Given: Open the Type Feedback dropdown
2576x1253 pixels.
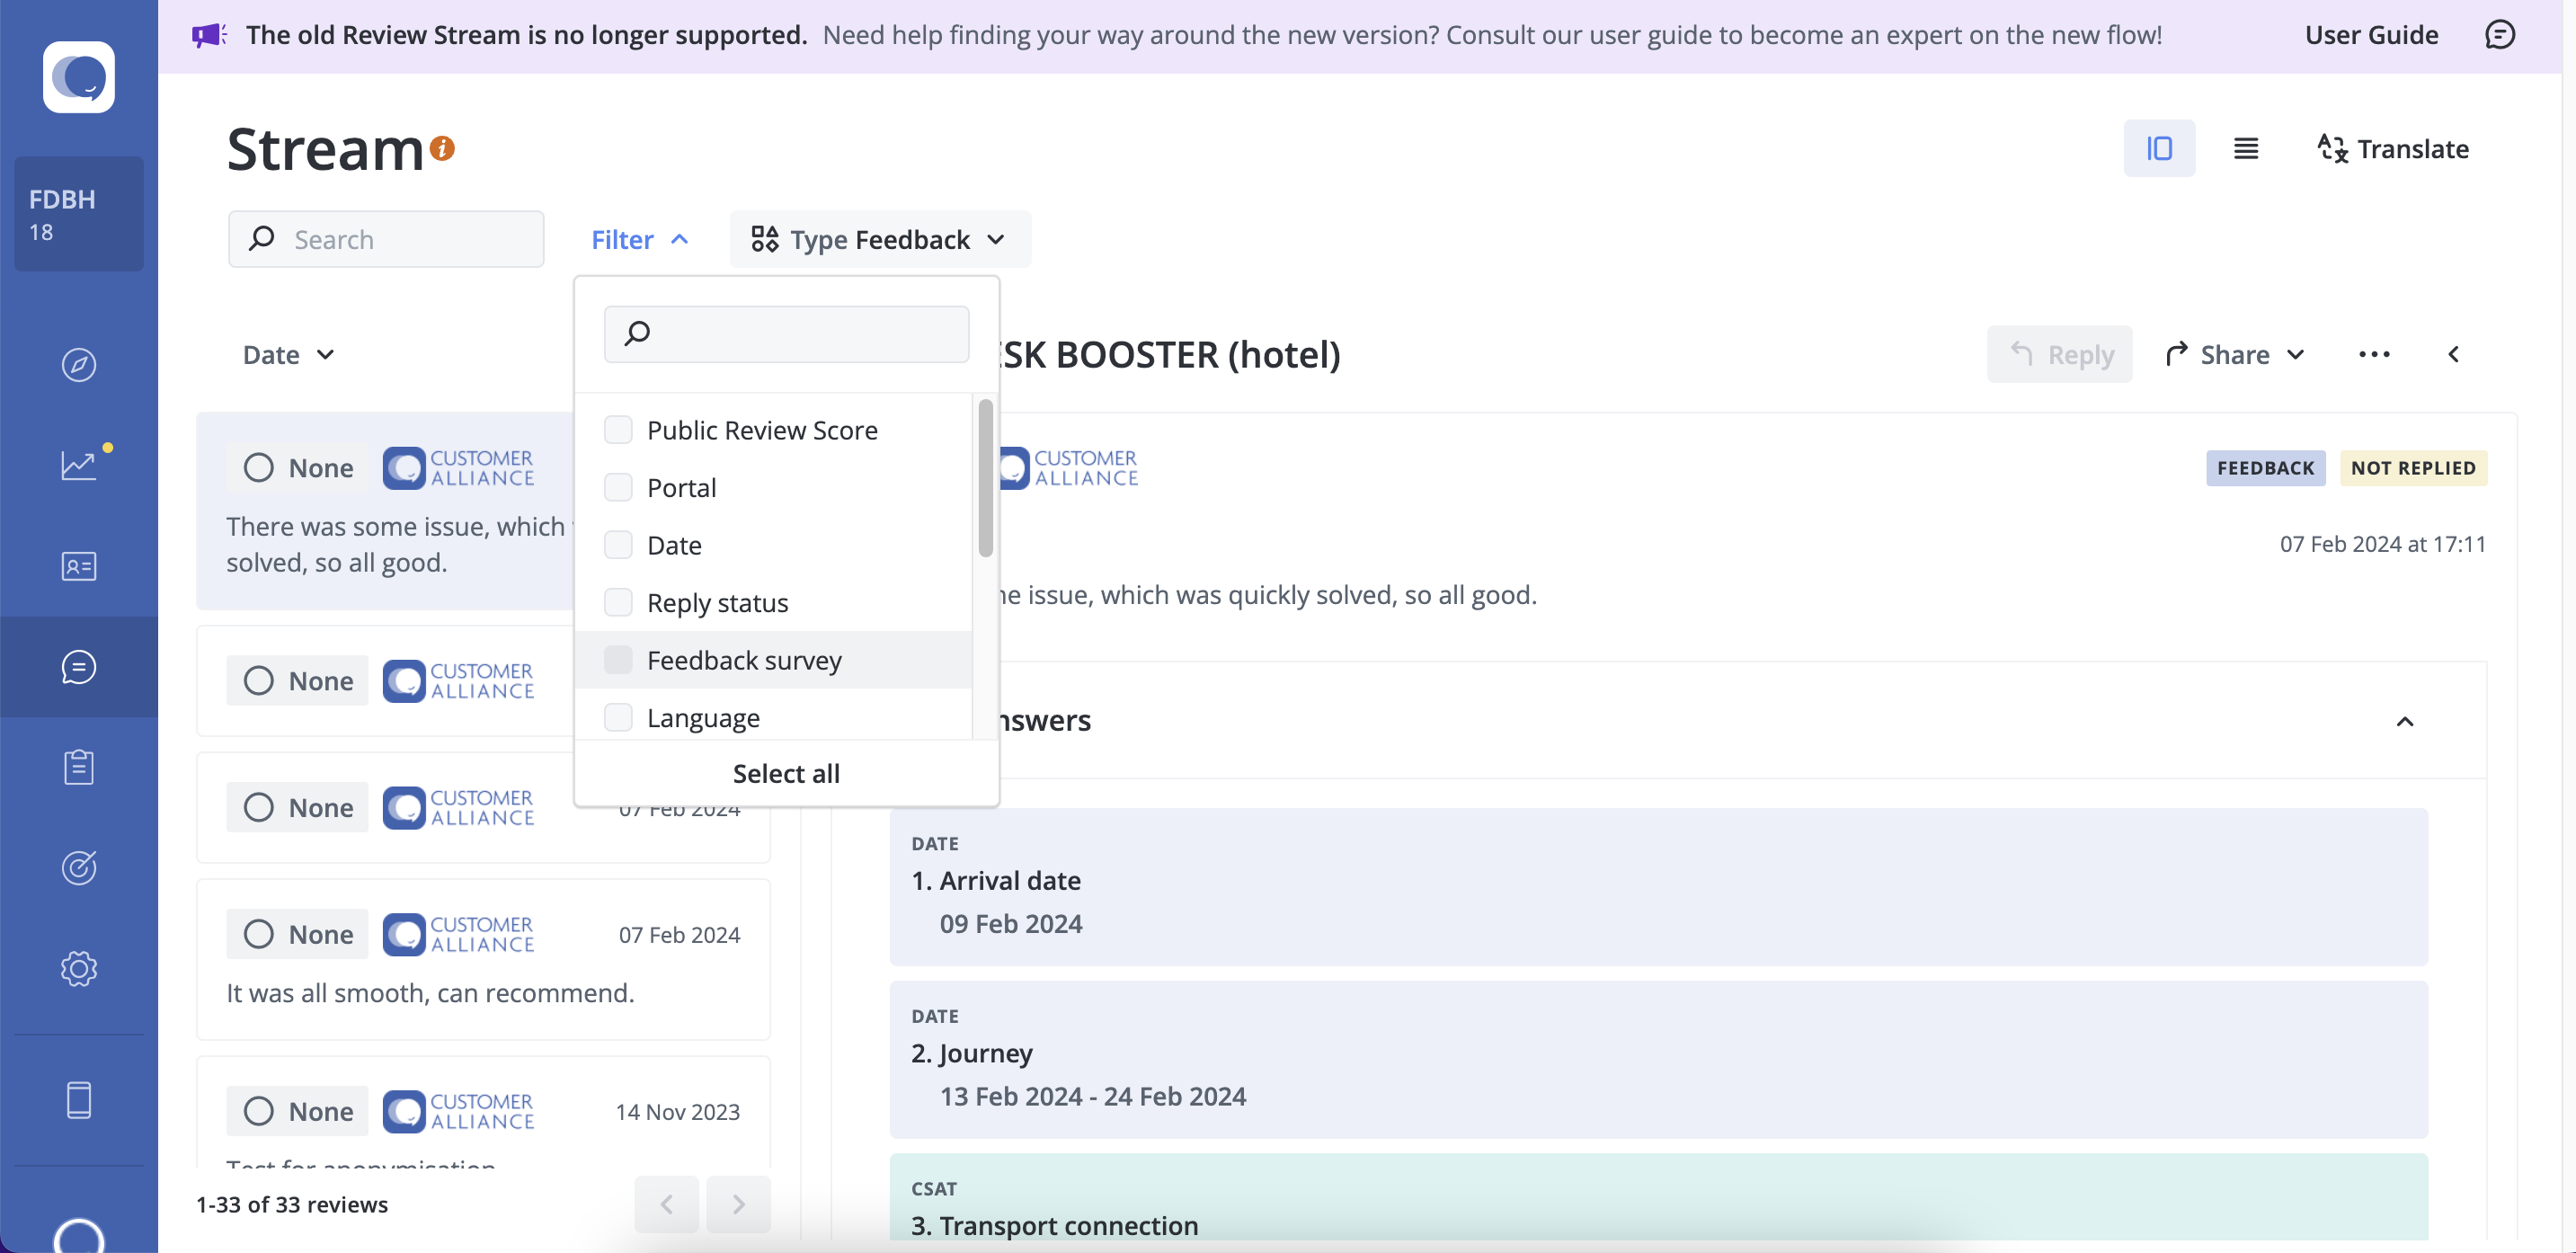Looking at the screenshot, I should [880, 239].
